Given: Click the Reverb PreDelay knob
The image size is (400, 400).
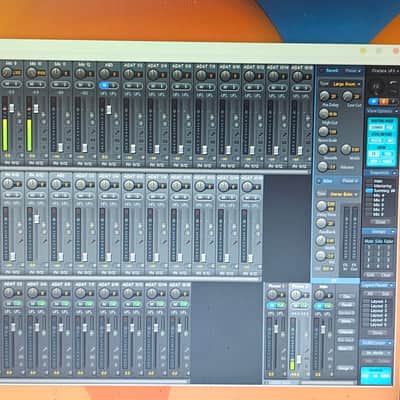Looking at the screenshot, I should [324, 96].
